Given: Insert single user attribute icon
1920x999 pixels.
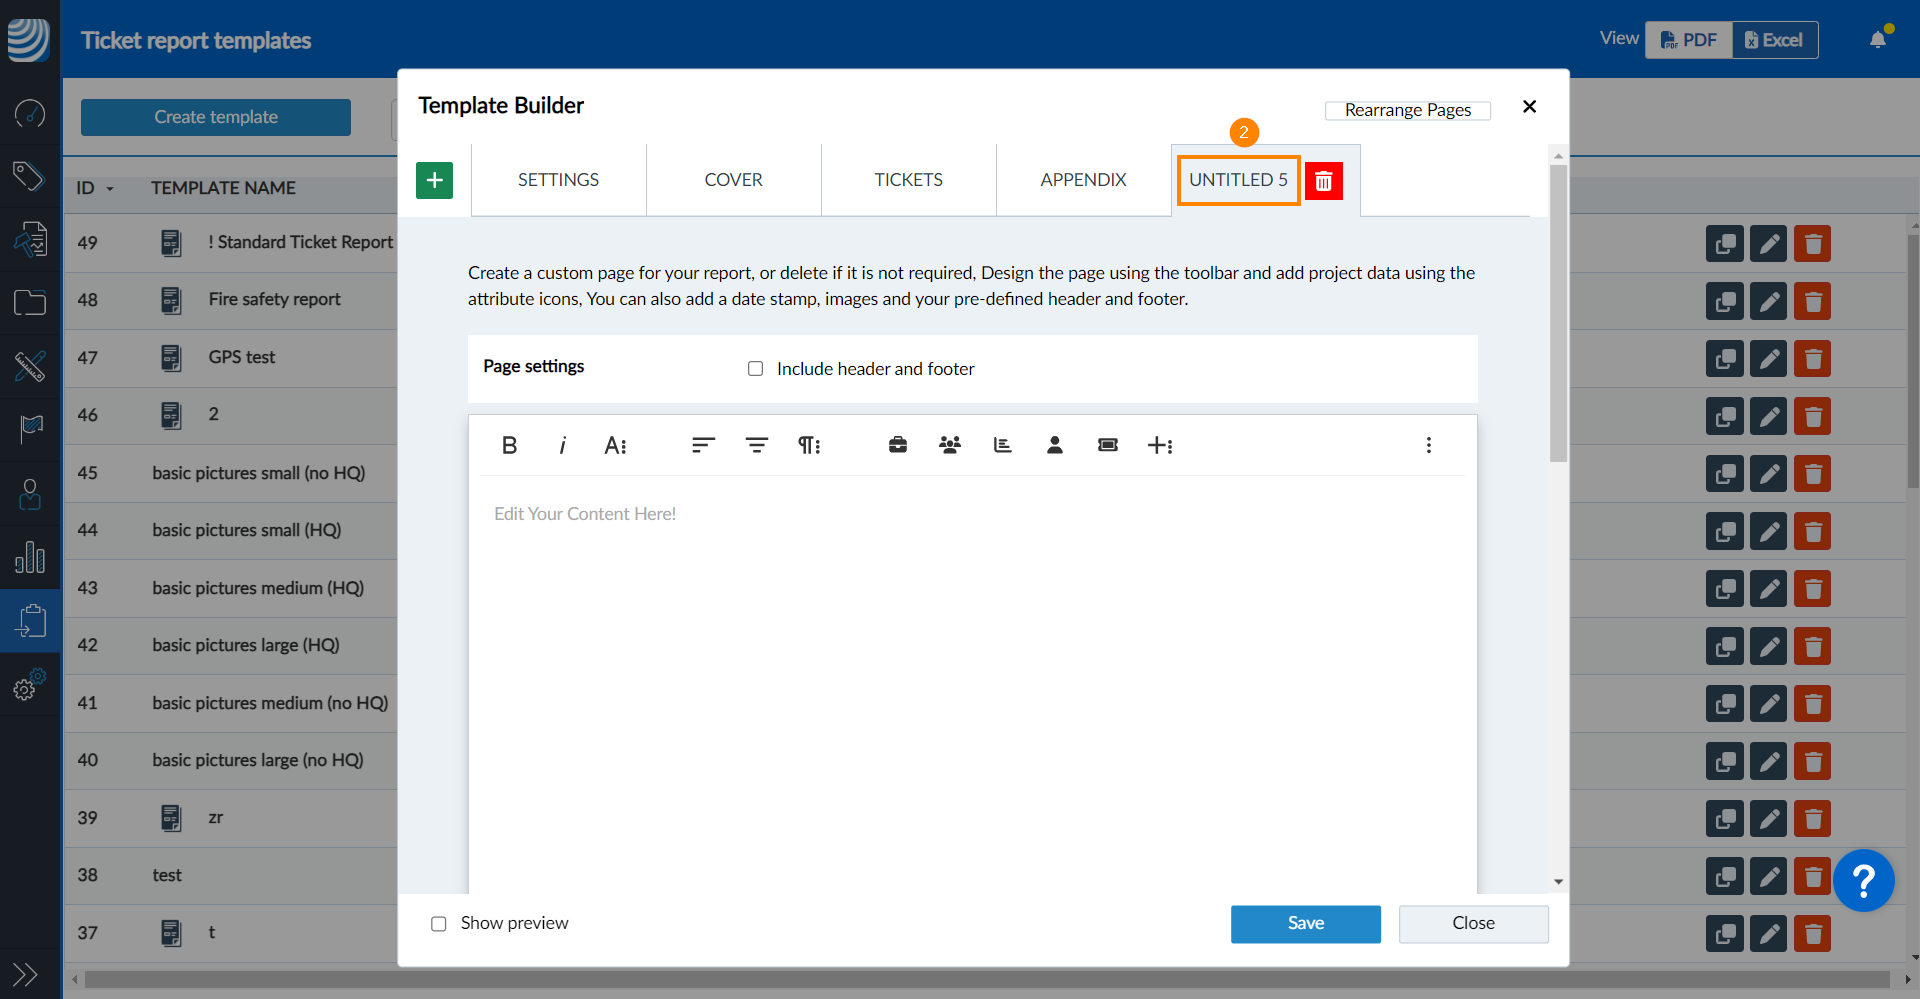Looking at the screenshot, I should tap(1054, 445).
